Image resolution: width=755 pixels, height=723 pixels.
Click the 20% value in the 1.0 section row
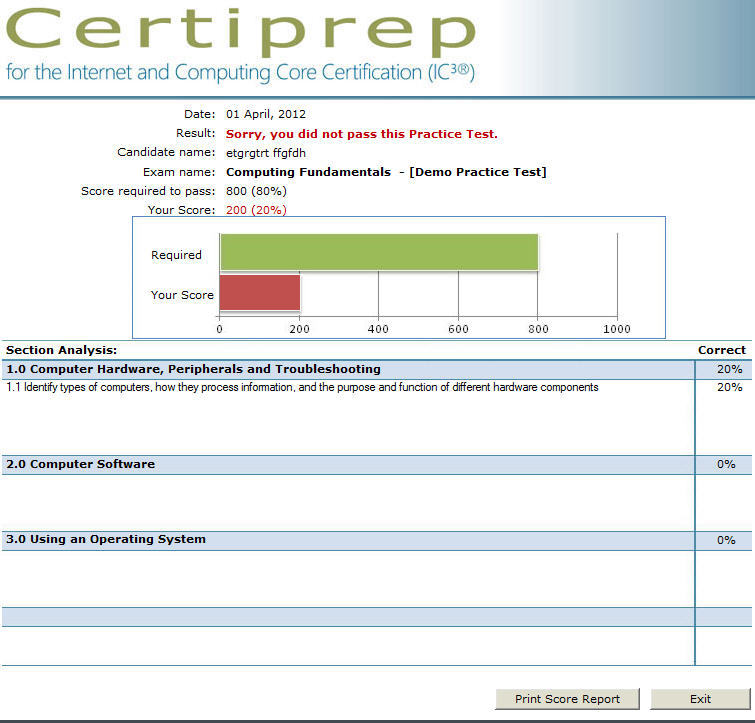(729, 369)
